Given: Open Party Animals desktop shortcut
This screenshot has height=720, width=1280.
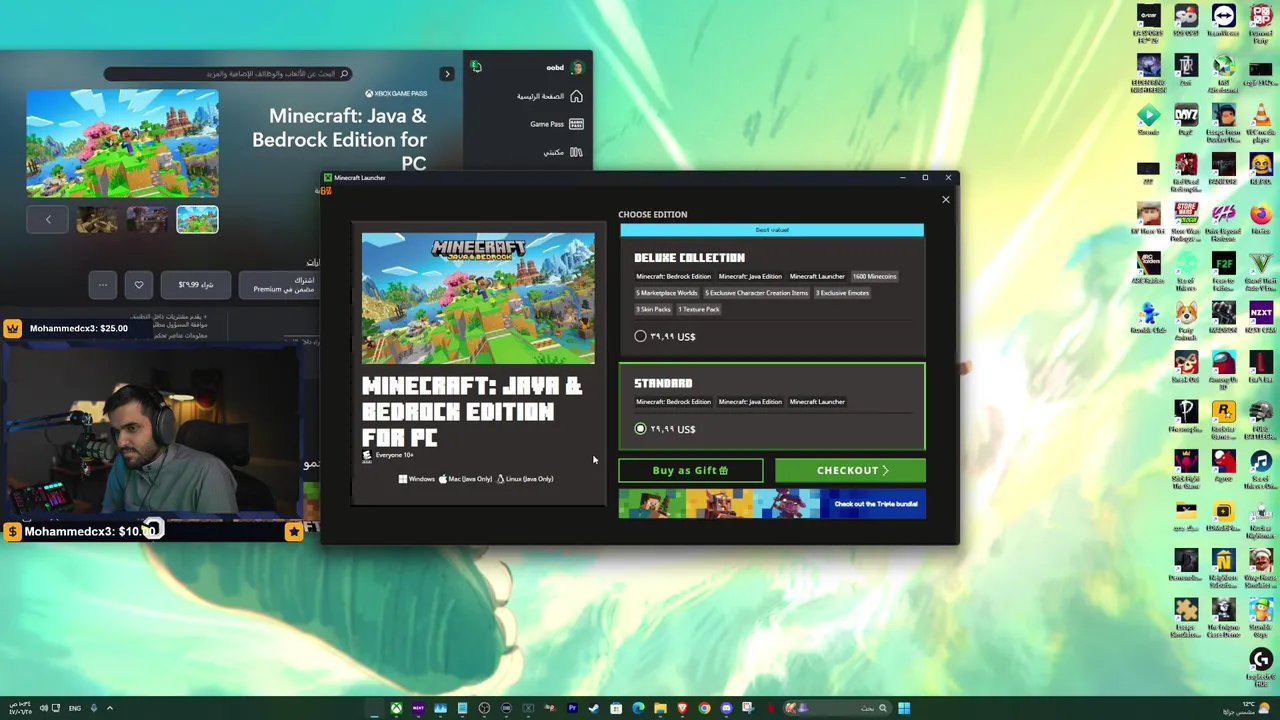Looking at the screenshot, I should coord(1186,320).
